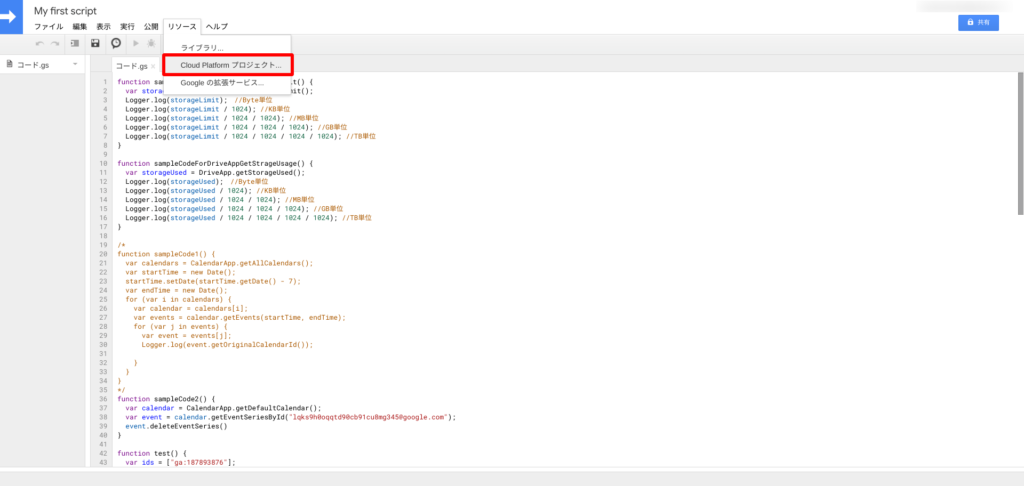Click Logger.log(storageLimit); on line 3

click(x=176, y=101)
